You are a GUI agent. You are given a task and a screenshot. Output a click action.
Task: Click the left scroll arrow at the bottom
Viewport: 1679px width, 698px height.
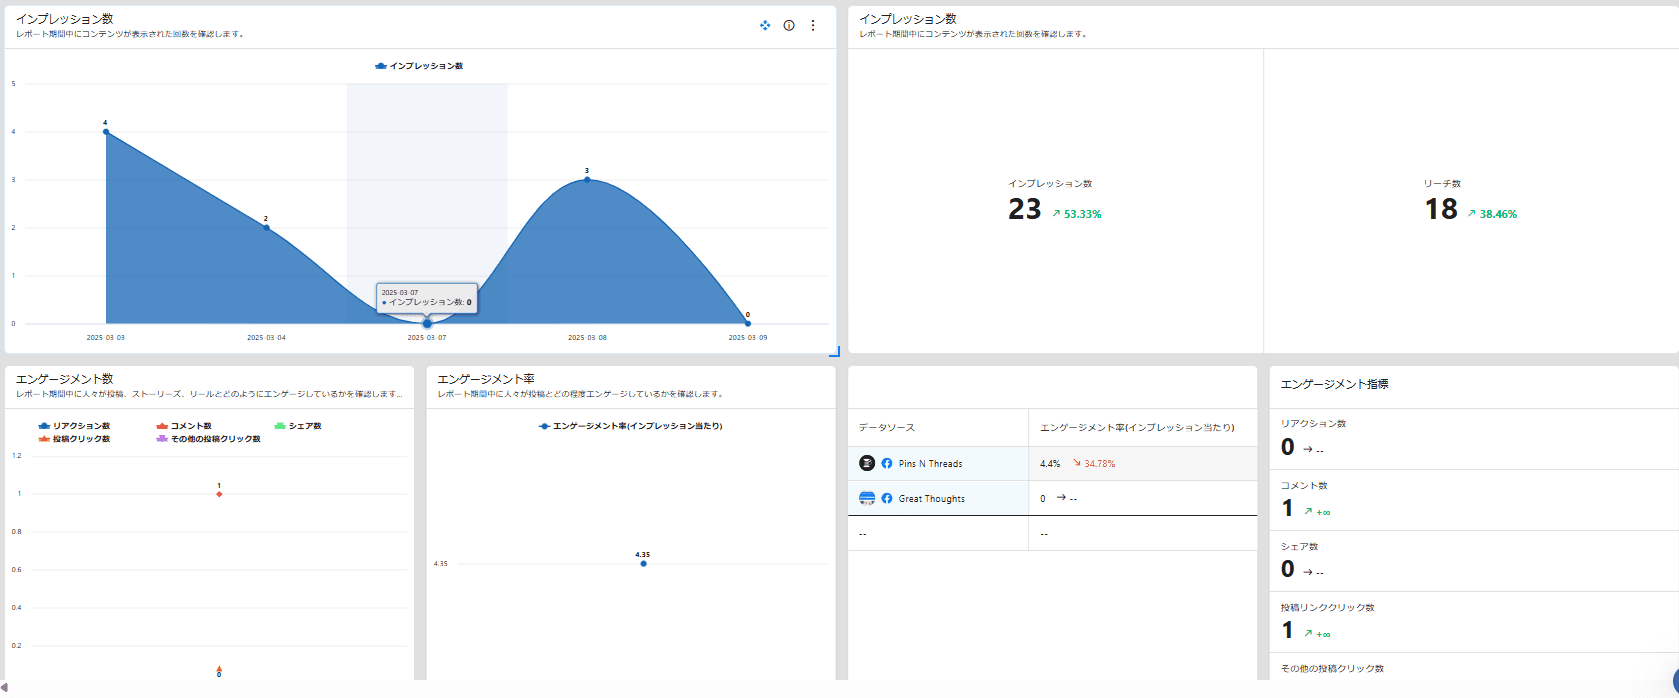[5, 687]
